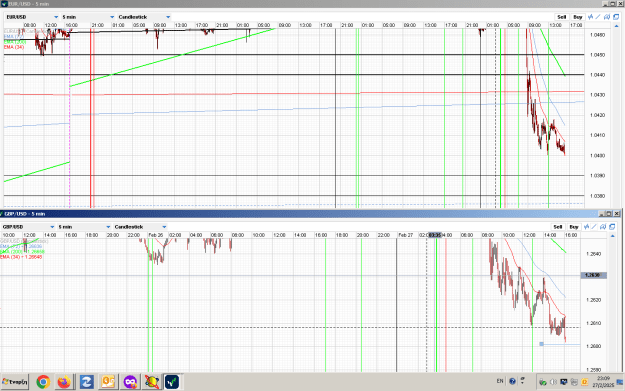Open Candlestick chart type dropdown in GBP/USD chart
Image resolution: width=625 pixels, height=391 pixels.
tap(140, 227)
